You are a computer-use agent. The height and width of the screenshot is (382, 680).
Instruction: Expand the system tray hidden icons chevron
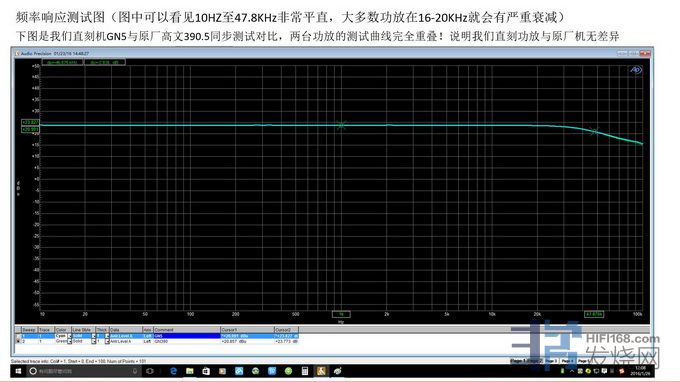tap(571, 371)
